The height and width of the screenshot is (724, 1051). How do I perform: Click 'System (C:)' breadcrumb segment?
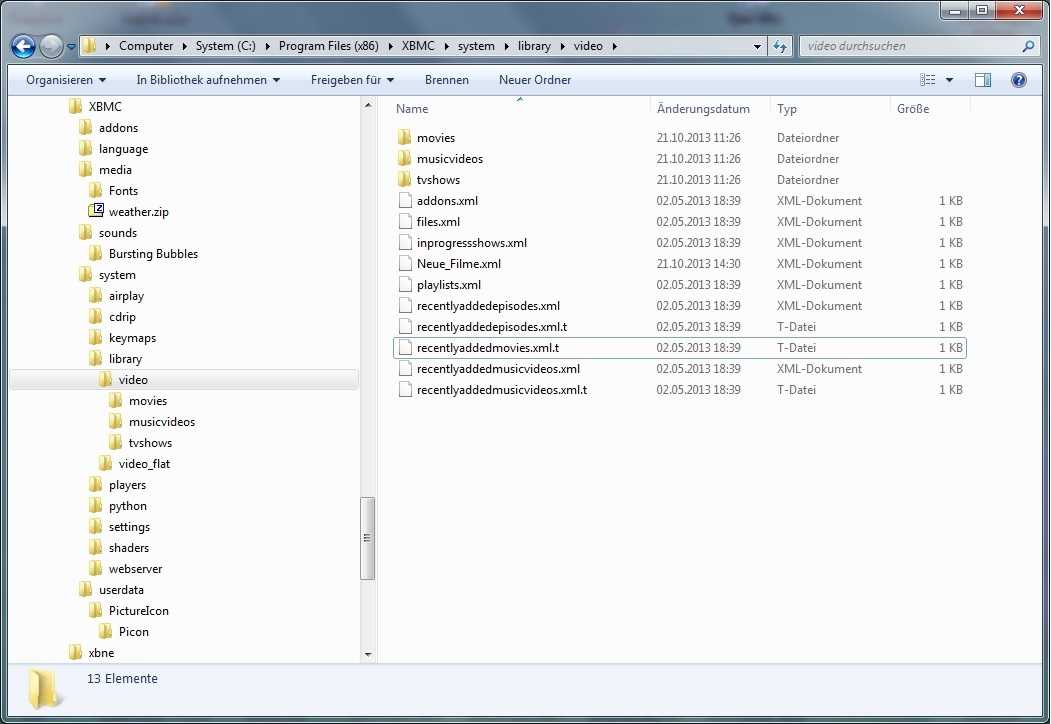[226, 46]
